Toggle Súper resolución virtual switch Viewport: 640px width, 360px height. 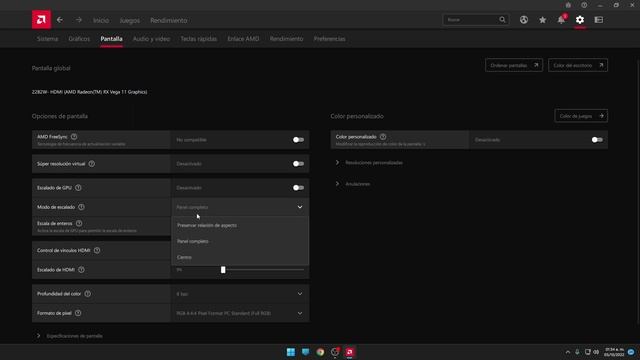(x=298, y=164)
